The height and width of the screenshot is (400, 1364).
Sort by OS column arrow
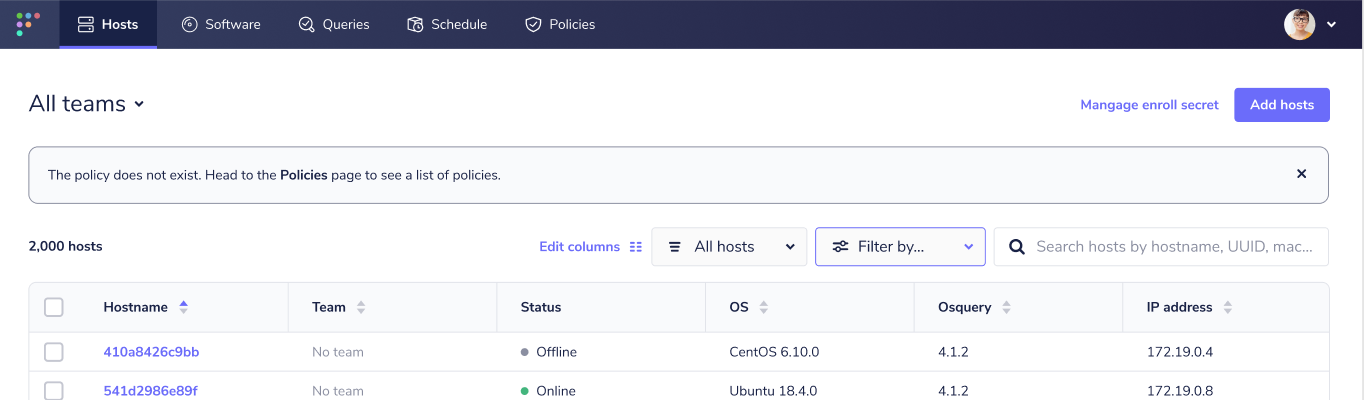[764, 308]
